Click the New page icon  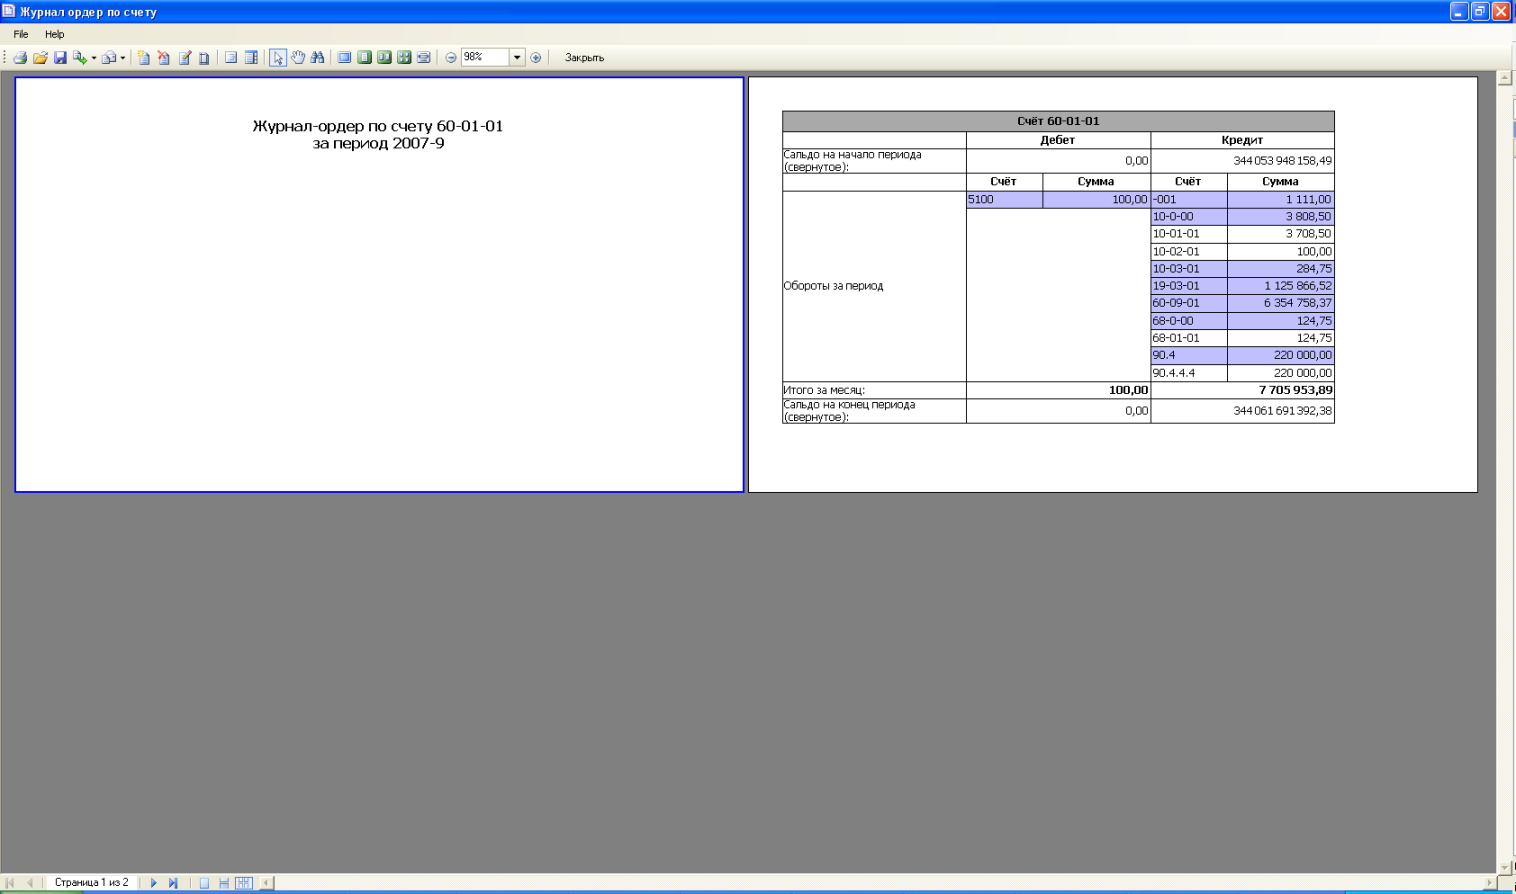tap(144, 58)
